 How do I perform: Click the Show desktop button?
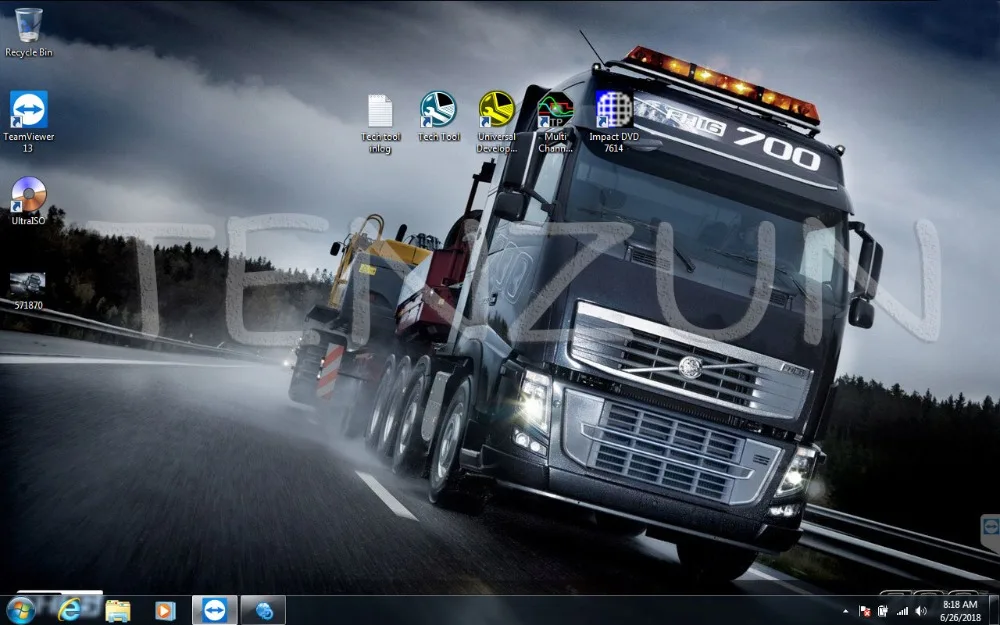pos(994,610)
